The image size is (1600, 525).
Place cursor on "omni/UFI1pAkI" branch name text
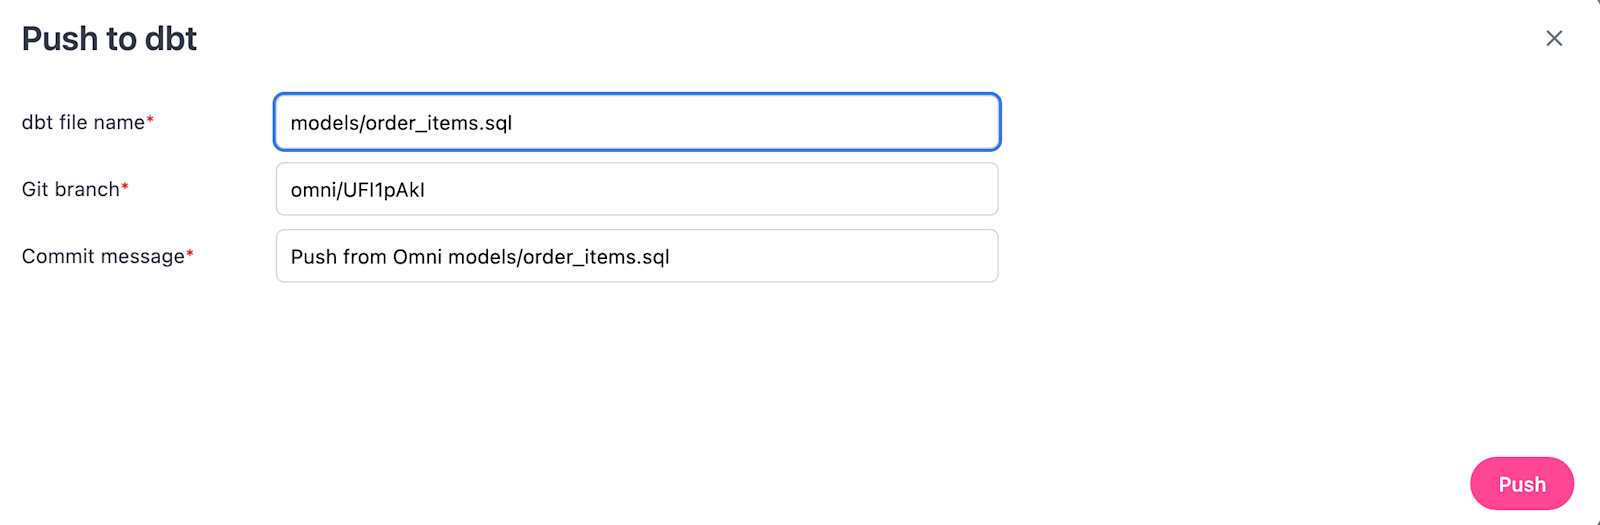coord(357,190)
